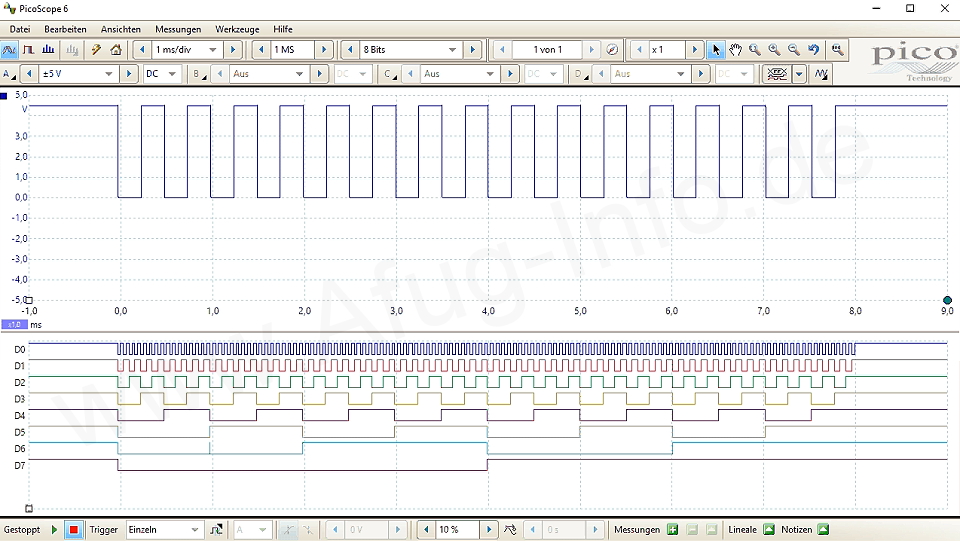960x541 pixels.
Task: Open the Bearbeiten menu
Action: (x=66, y=29)
